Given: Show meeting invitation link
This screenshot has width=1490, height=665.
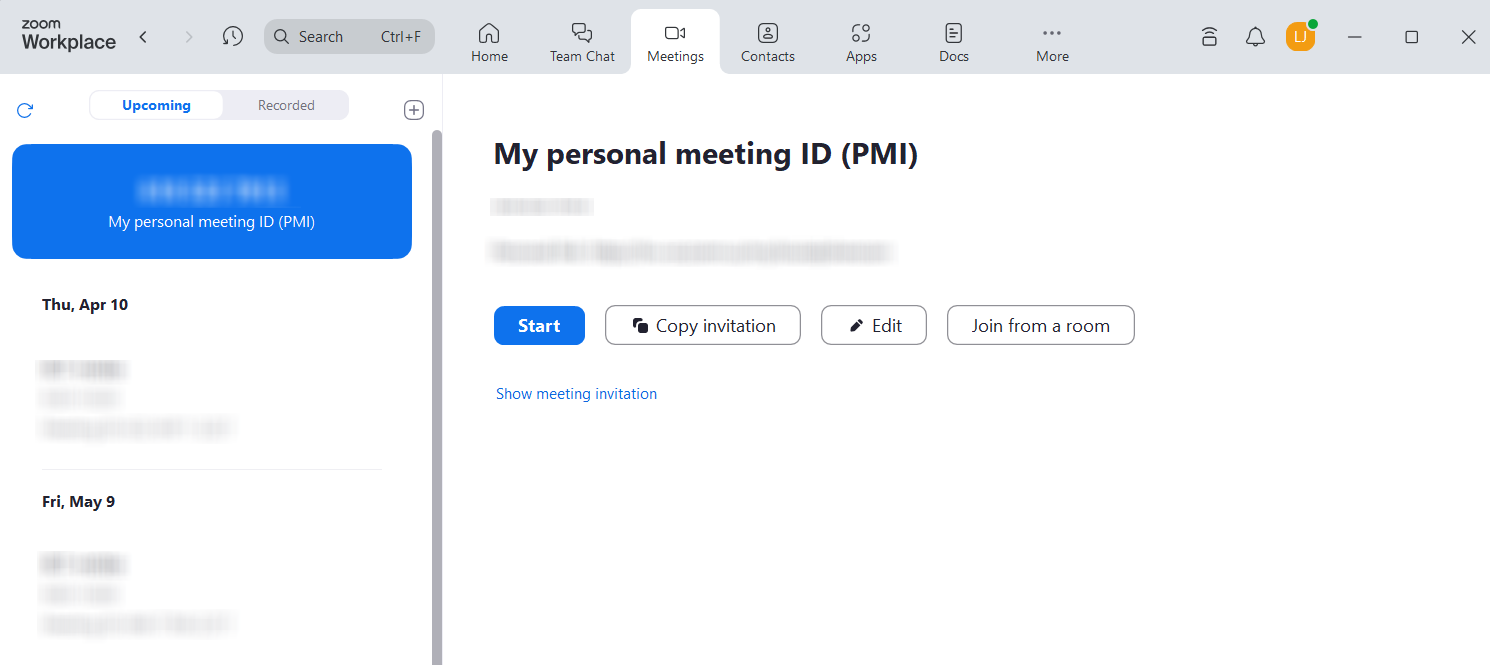Looking at the screenshot, I should [x=576, y=394].
